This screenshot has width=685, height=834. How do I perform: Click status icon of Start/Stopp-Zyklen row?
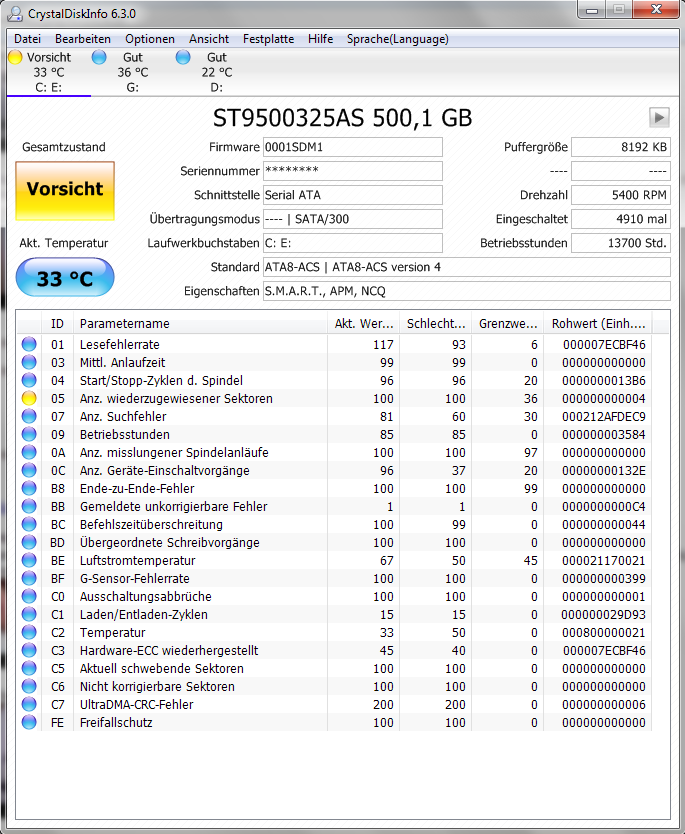tap(29, 380)
